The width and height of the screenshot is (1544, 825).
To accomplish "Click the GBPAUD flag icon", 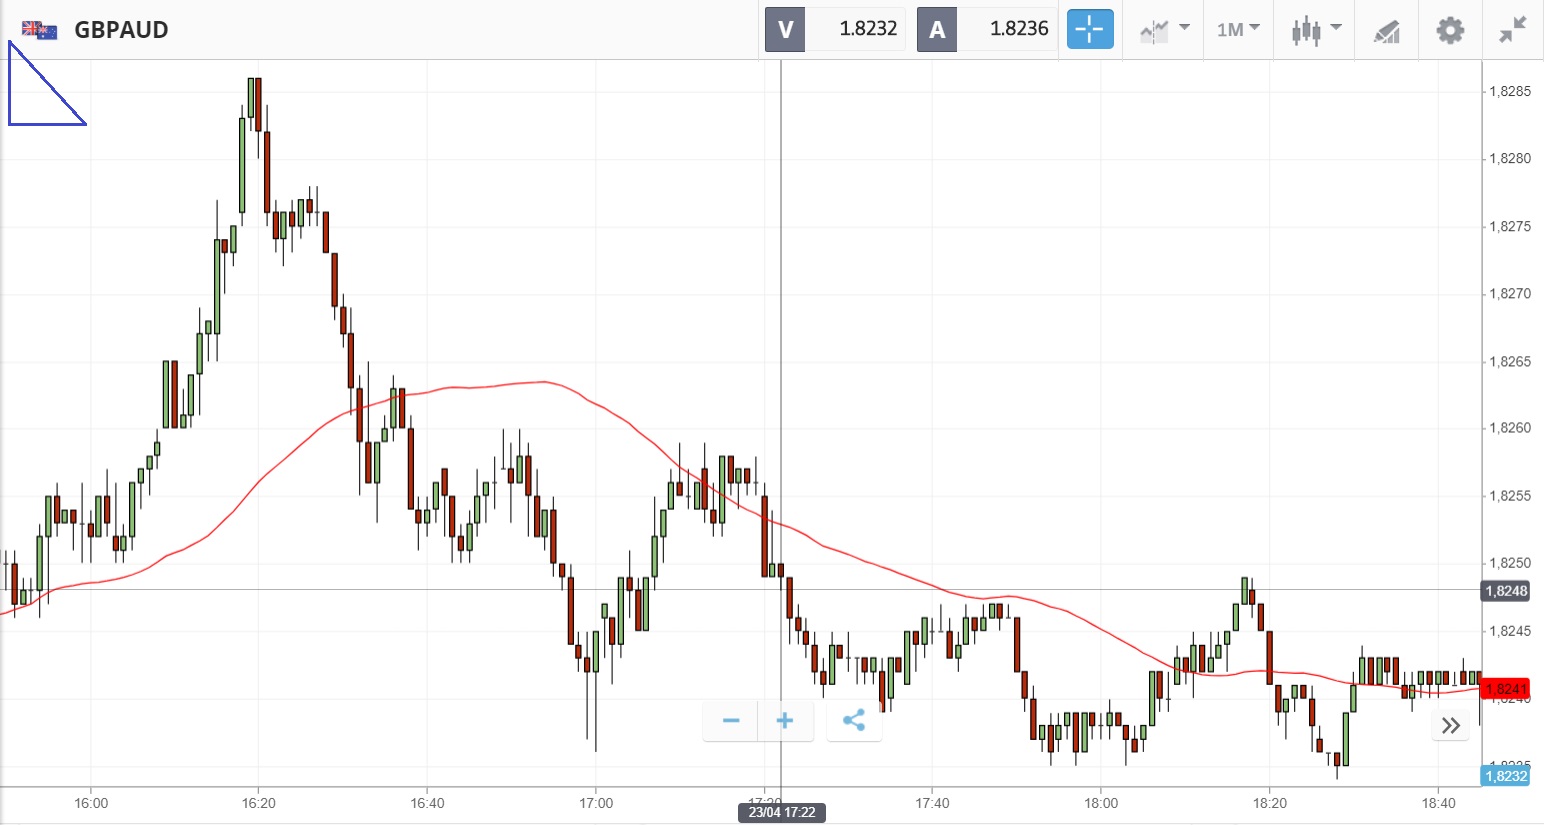I will pyautogui.click(x=40, y=30).
